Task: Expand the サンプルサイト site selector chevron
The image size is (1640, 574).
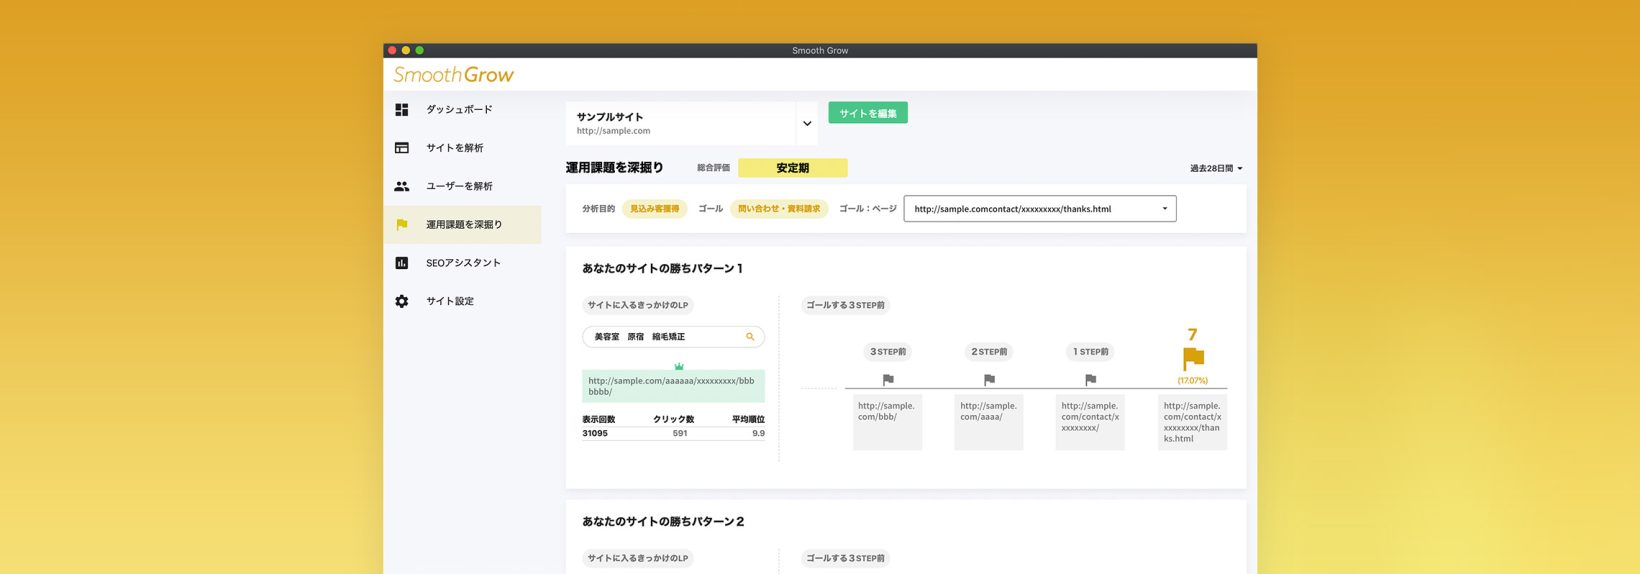Action: 807,124
